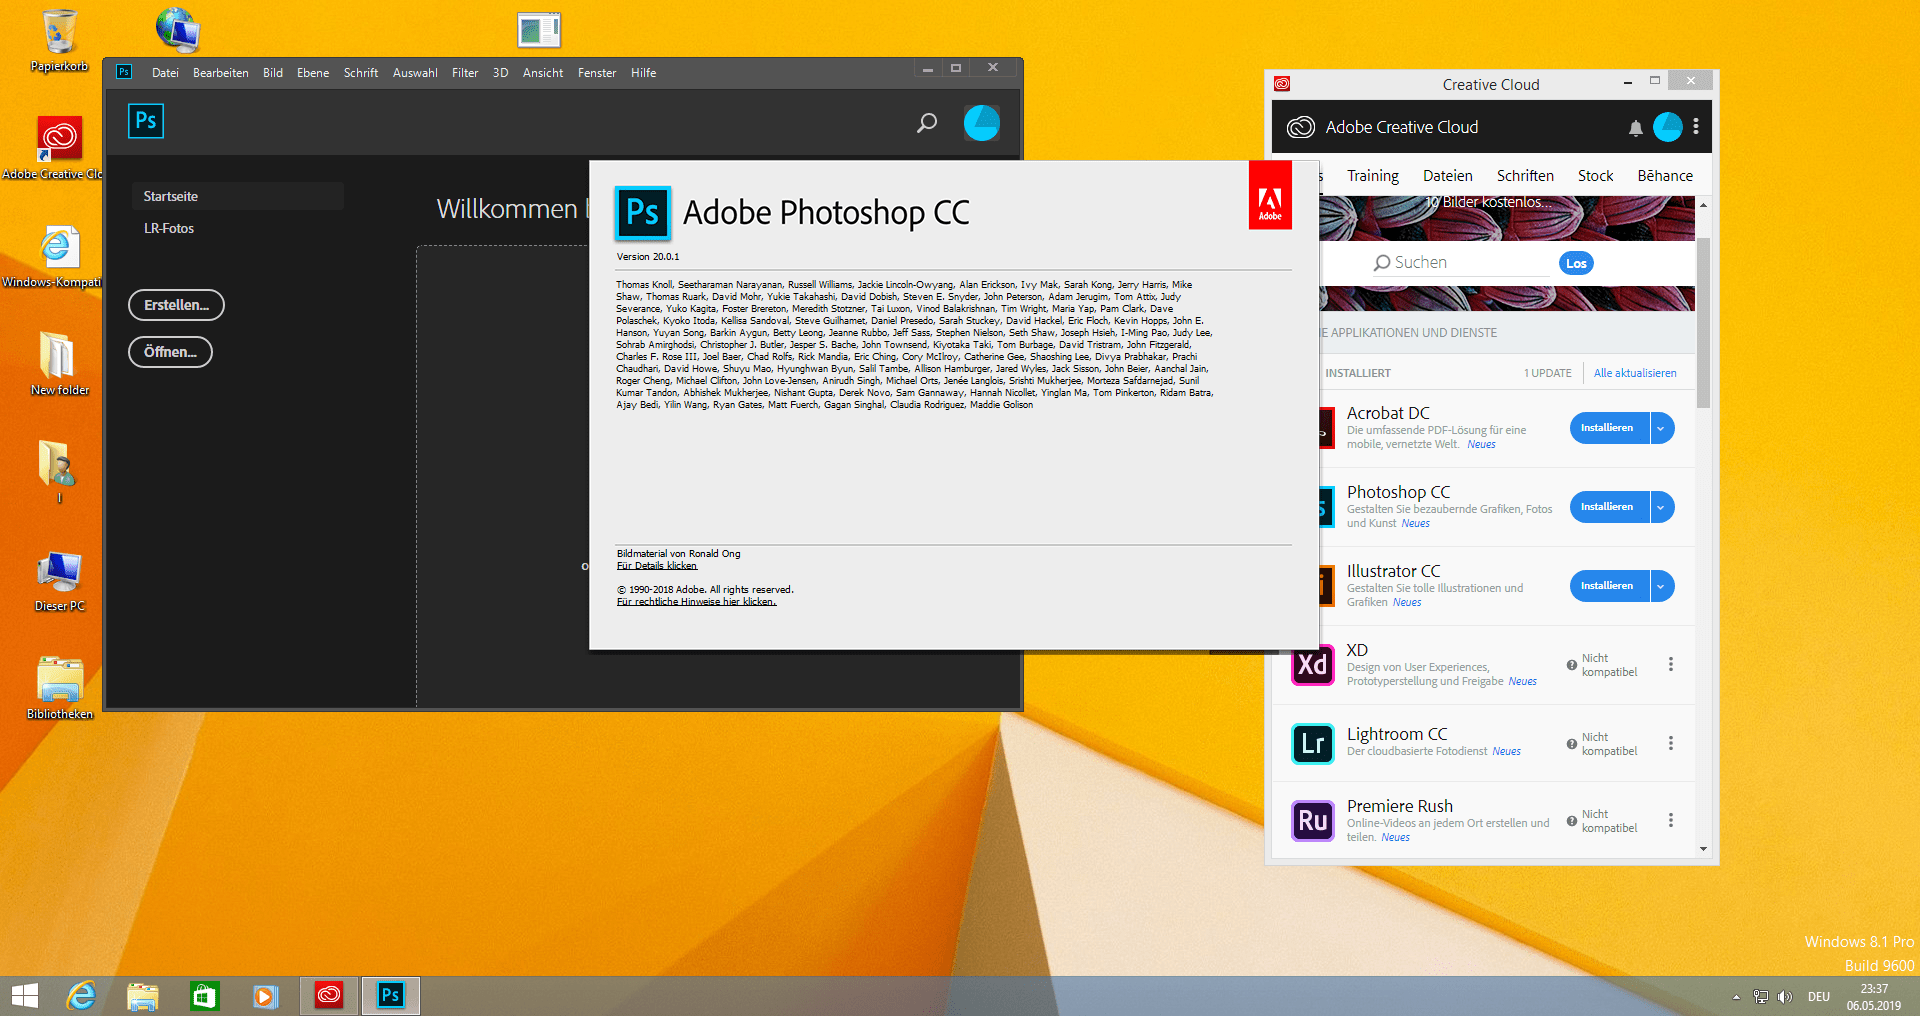Click the Öffnen... button

[170, 352]
